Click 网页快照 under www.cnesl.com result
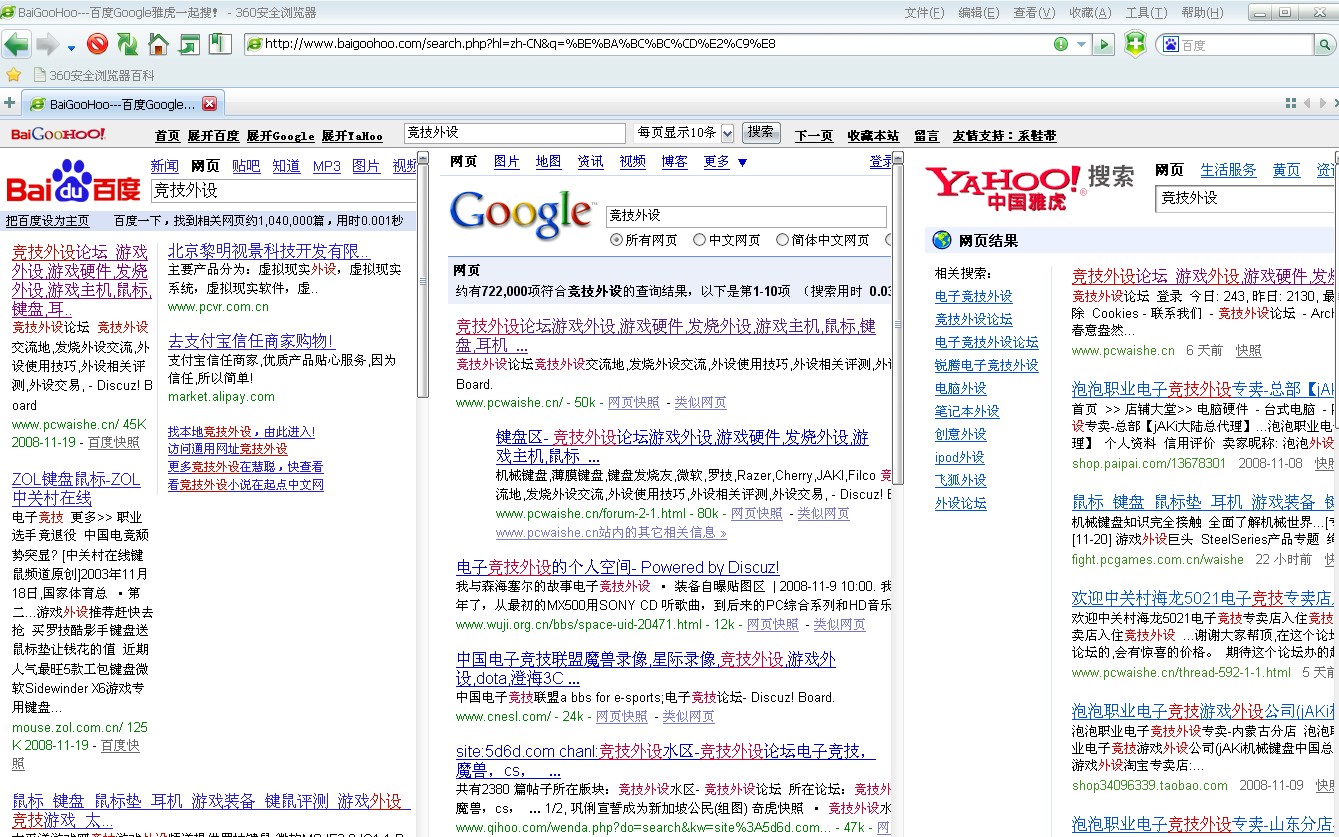Viewport: 1339px width, 837px height. 622,717
